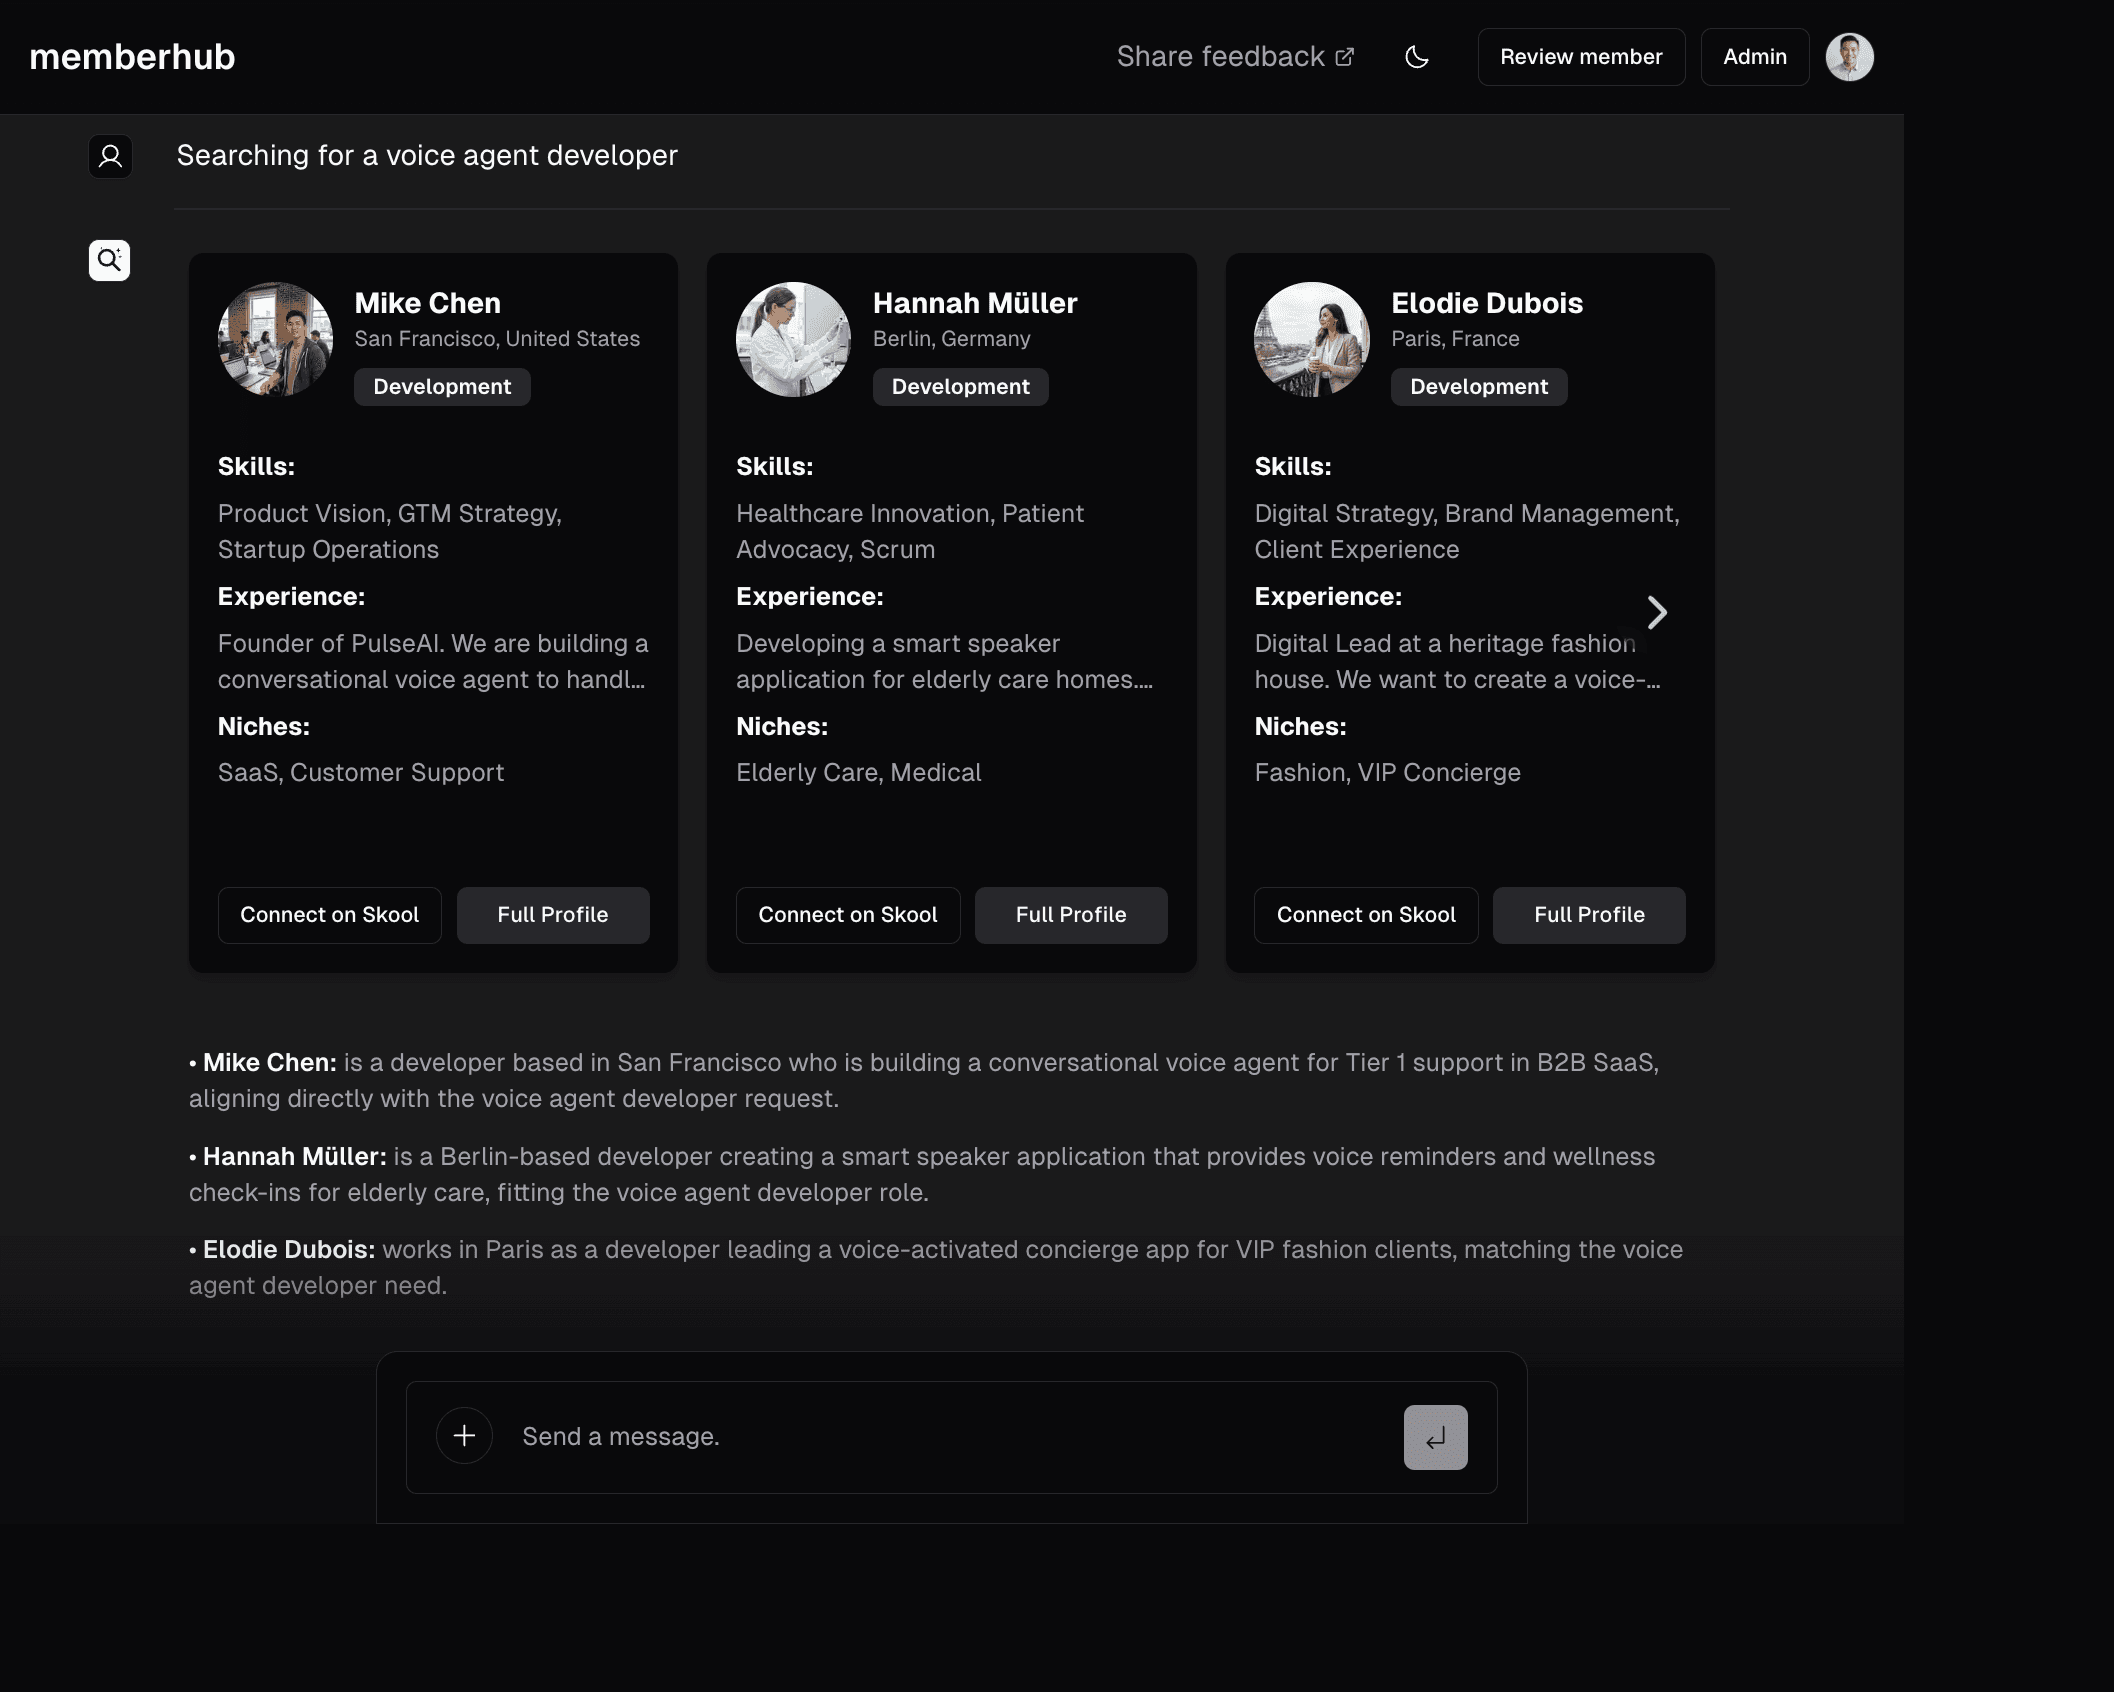The width and height of the screenshot is (2114, 1692).
Task: Select the member profile icon in the sidebar
Action: click(110, 156)
